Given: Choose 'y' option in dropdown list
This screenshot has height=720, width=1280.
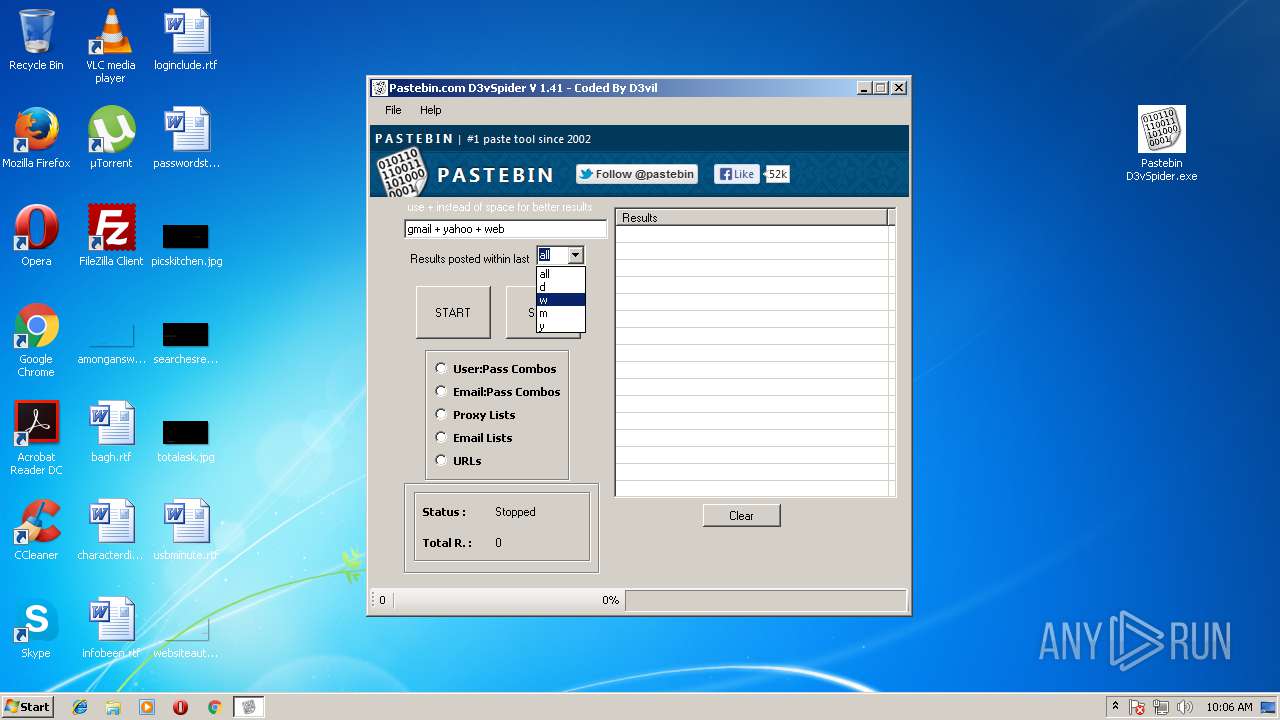Looking at the screenshot, I should (x=561, y=326).
